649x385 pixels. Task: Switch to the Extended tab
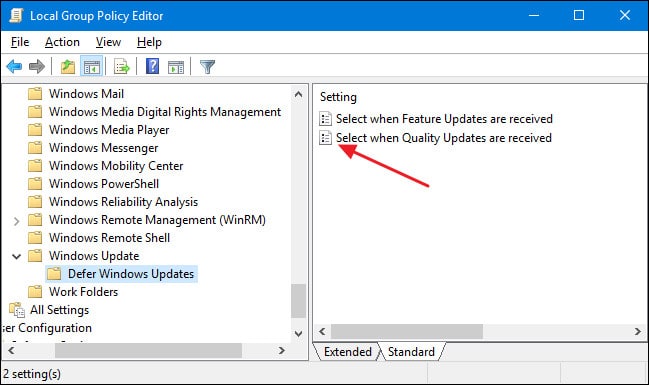tap(348, 352)
